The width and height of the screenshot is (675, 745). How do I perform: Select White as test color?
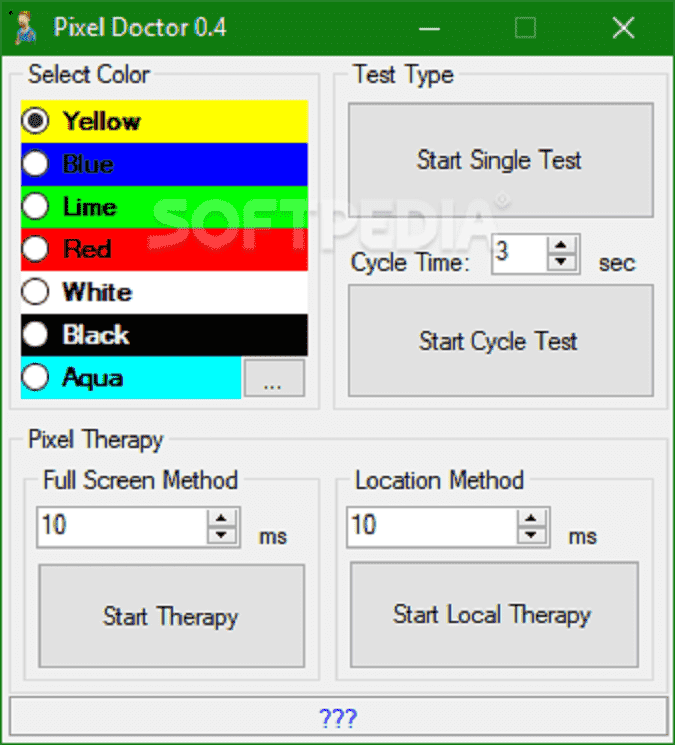pyautogui.click(x=36, y=292)
